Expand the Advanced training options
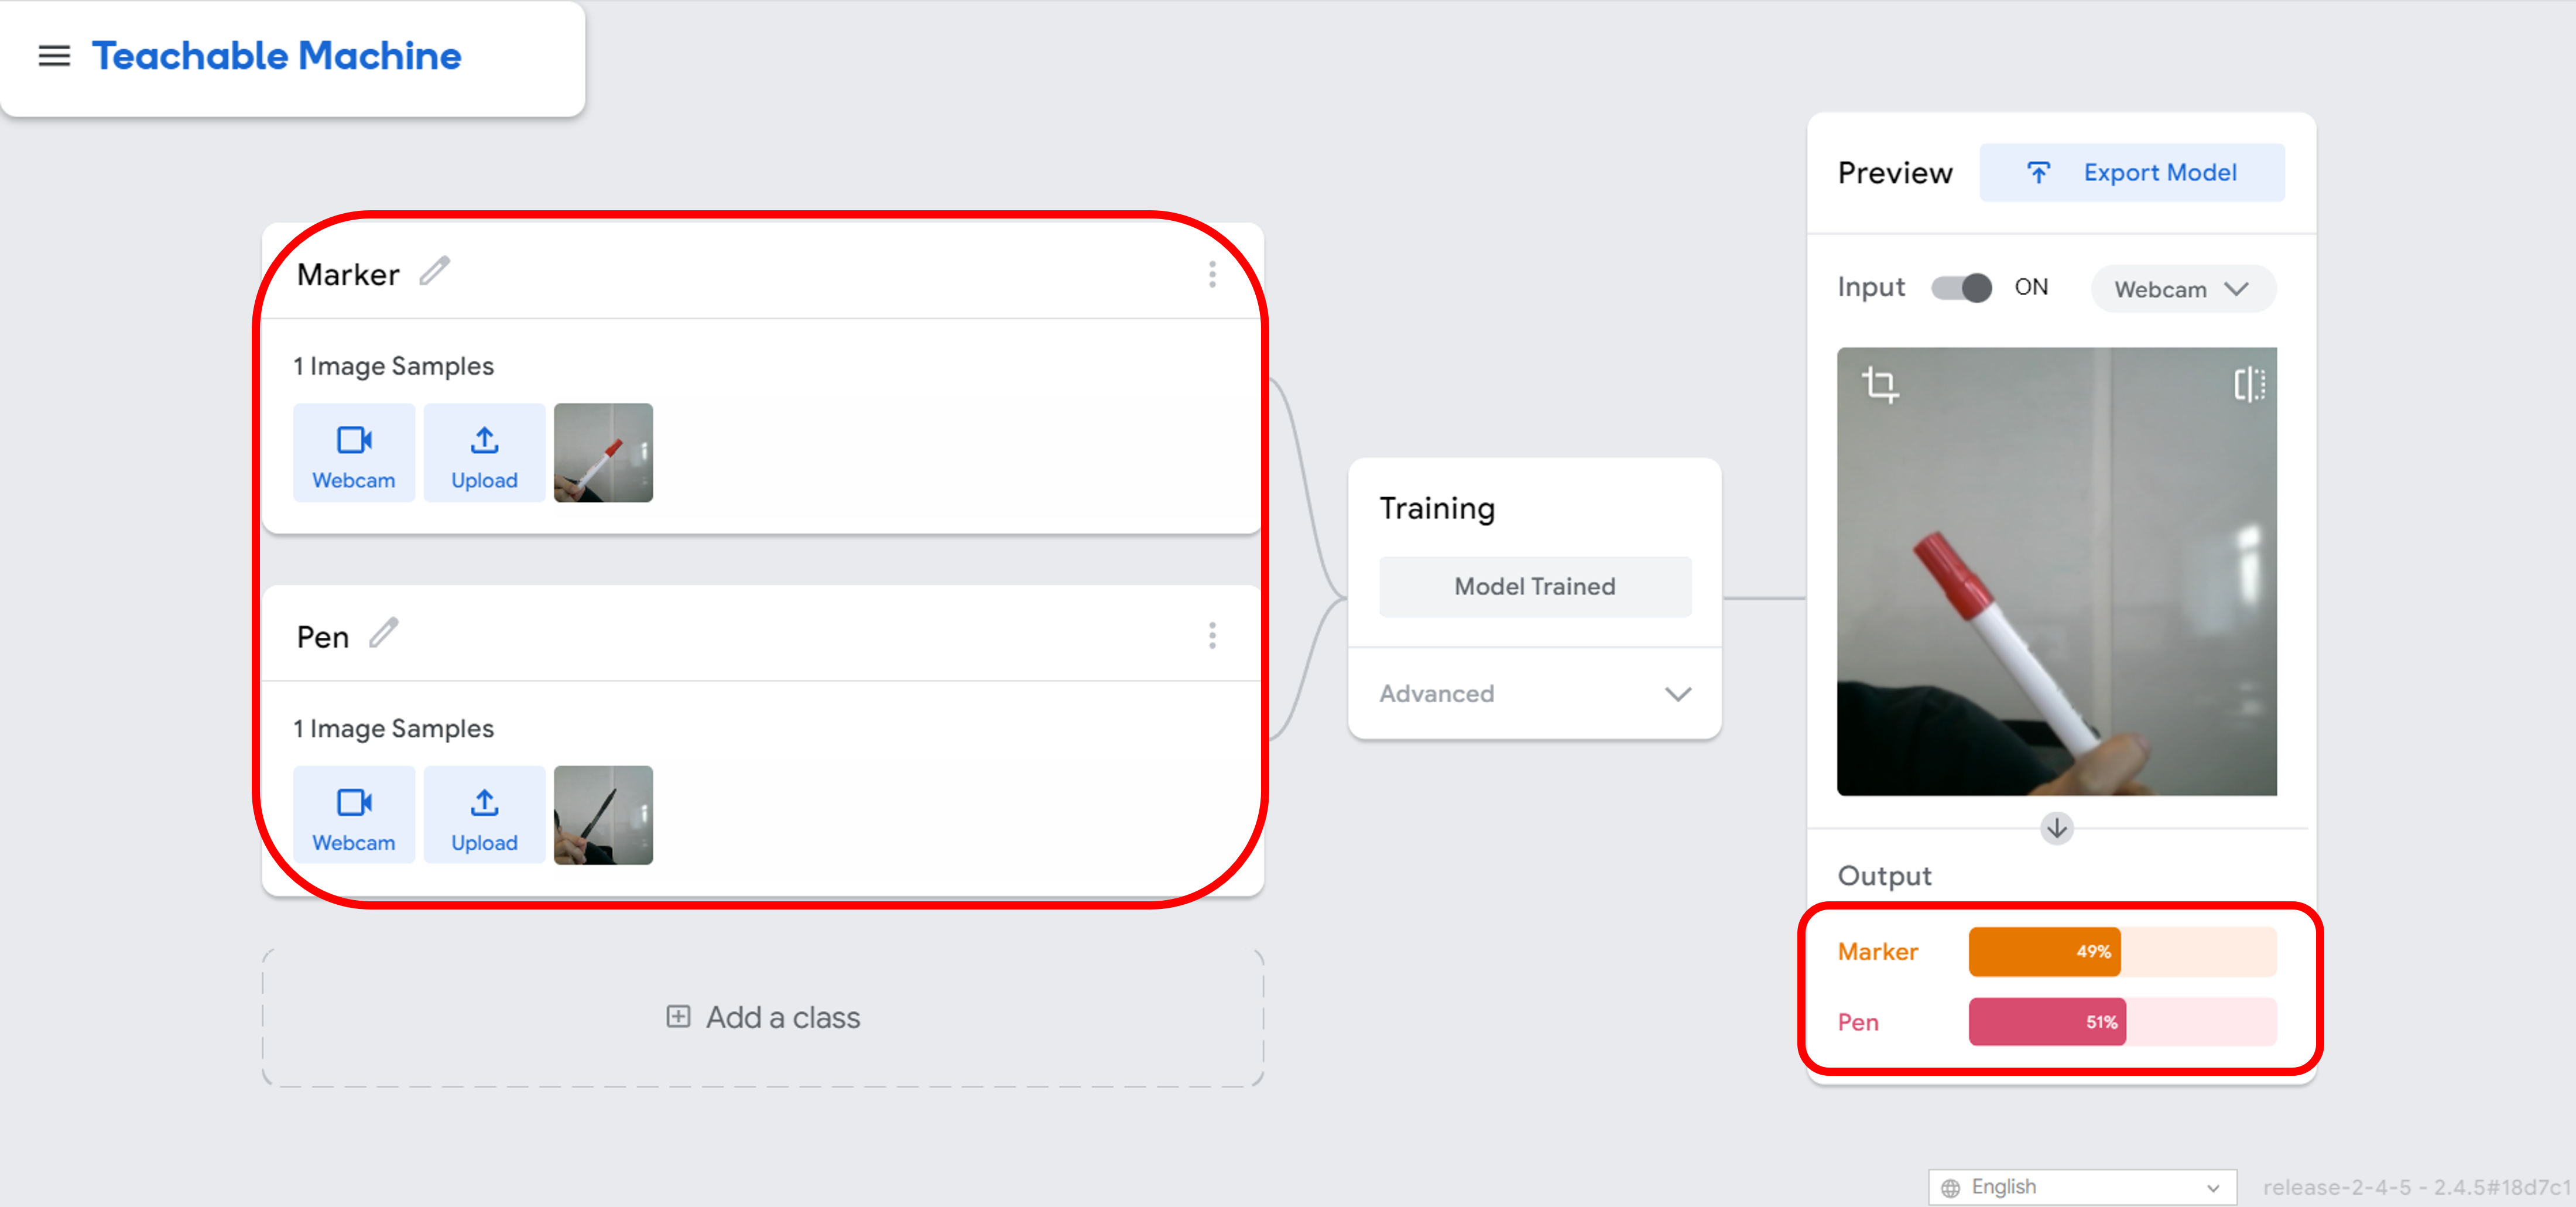This screenshot has height=1207, width=2576. pyautogui.click(x=1535, y=694)
